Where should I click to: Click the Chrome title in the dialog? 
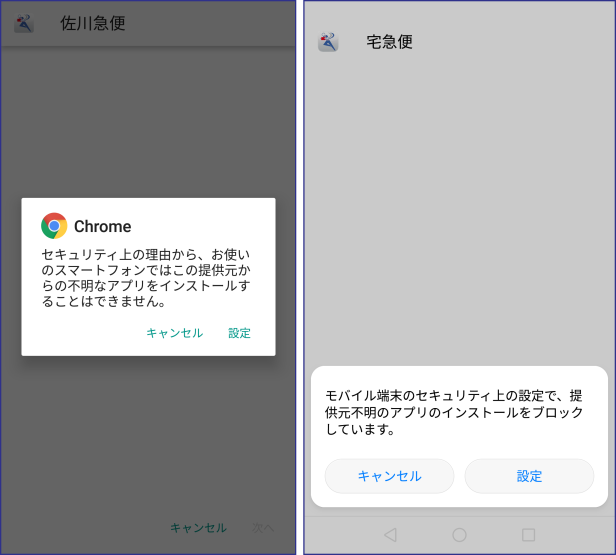(103, 226)
